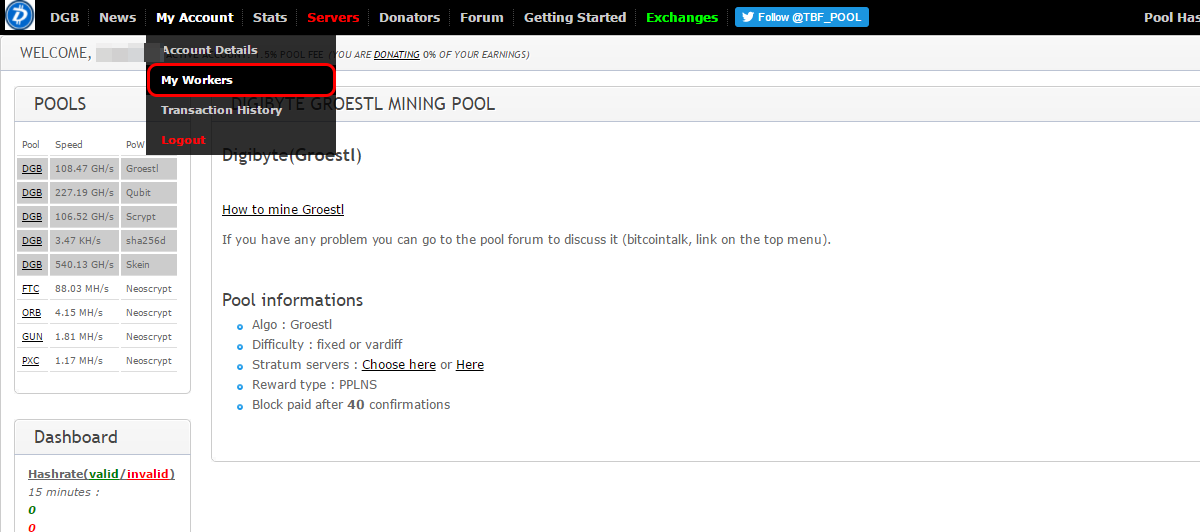Viewport: 1200px width, 532px height.
Task: Open the Exchanges page
Action: (x=682, y=17)
